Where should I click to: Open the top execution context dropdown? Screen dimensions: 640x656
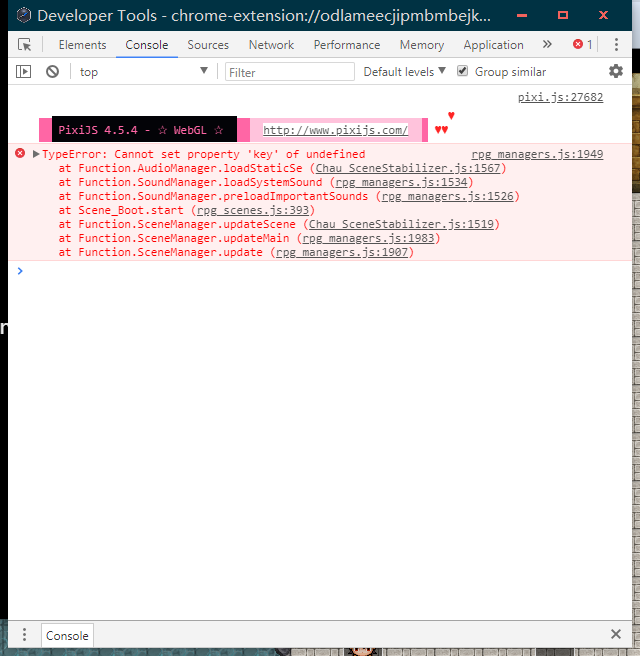(144, 72)
